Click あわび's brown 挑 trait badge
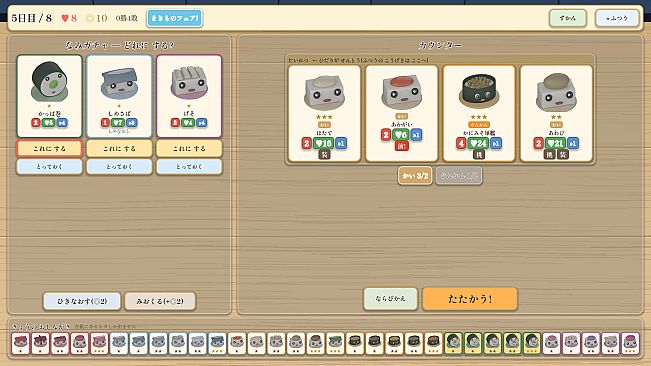Screen dimensions: 651x366 [550, 154]
